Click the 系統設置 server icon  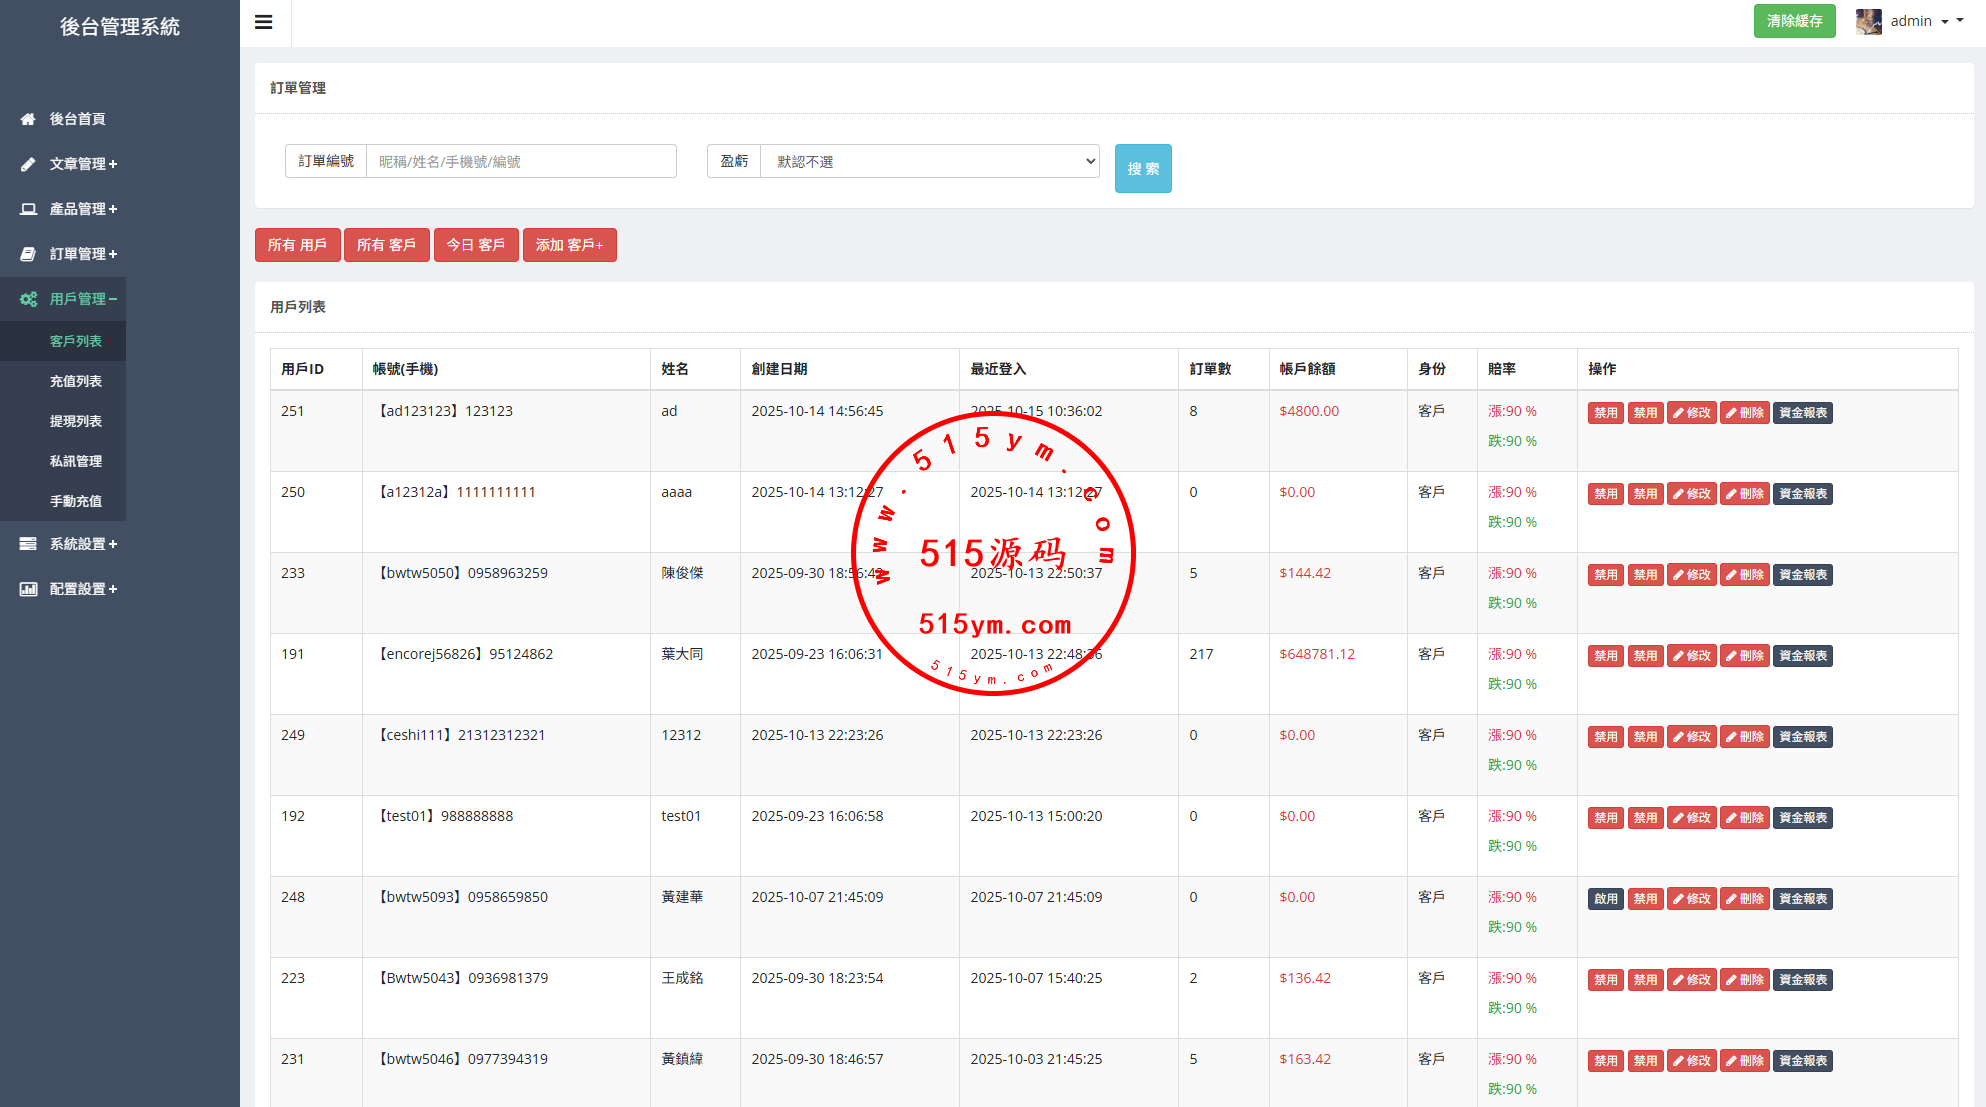point(28,544)
